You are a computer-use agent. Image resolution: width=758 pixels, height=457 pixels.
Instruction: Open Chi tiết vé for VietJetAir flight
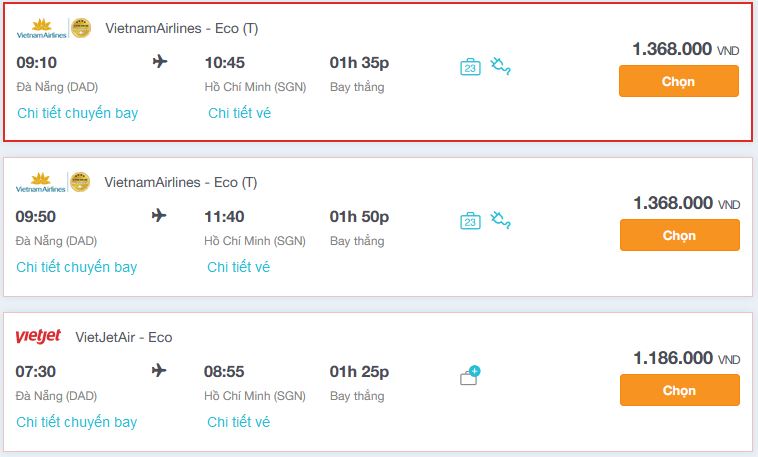(x=238, y=422)
